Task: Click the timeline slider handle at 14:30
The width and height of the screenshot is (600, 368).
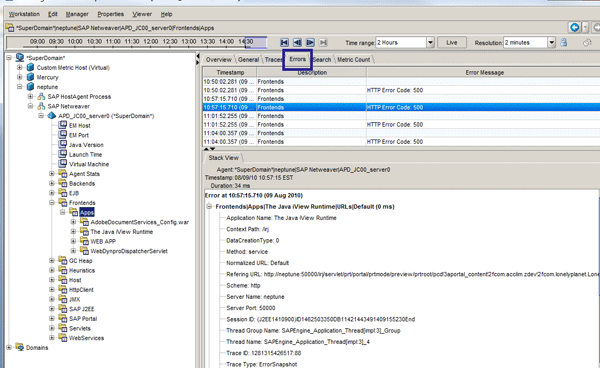Action: (256, 42)
